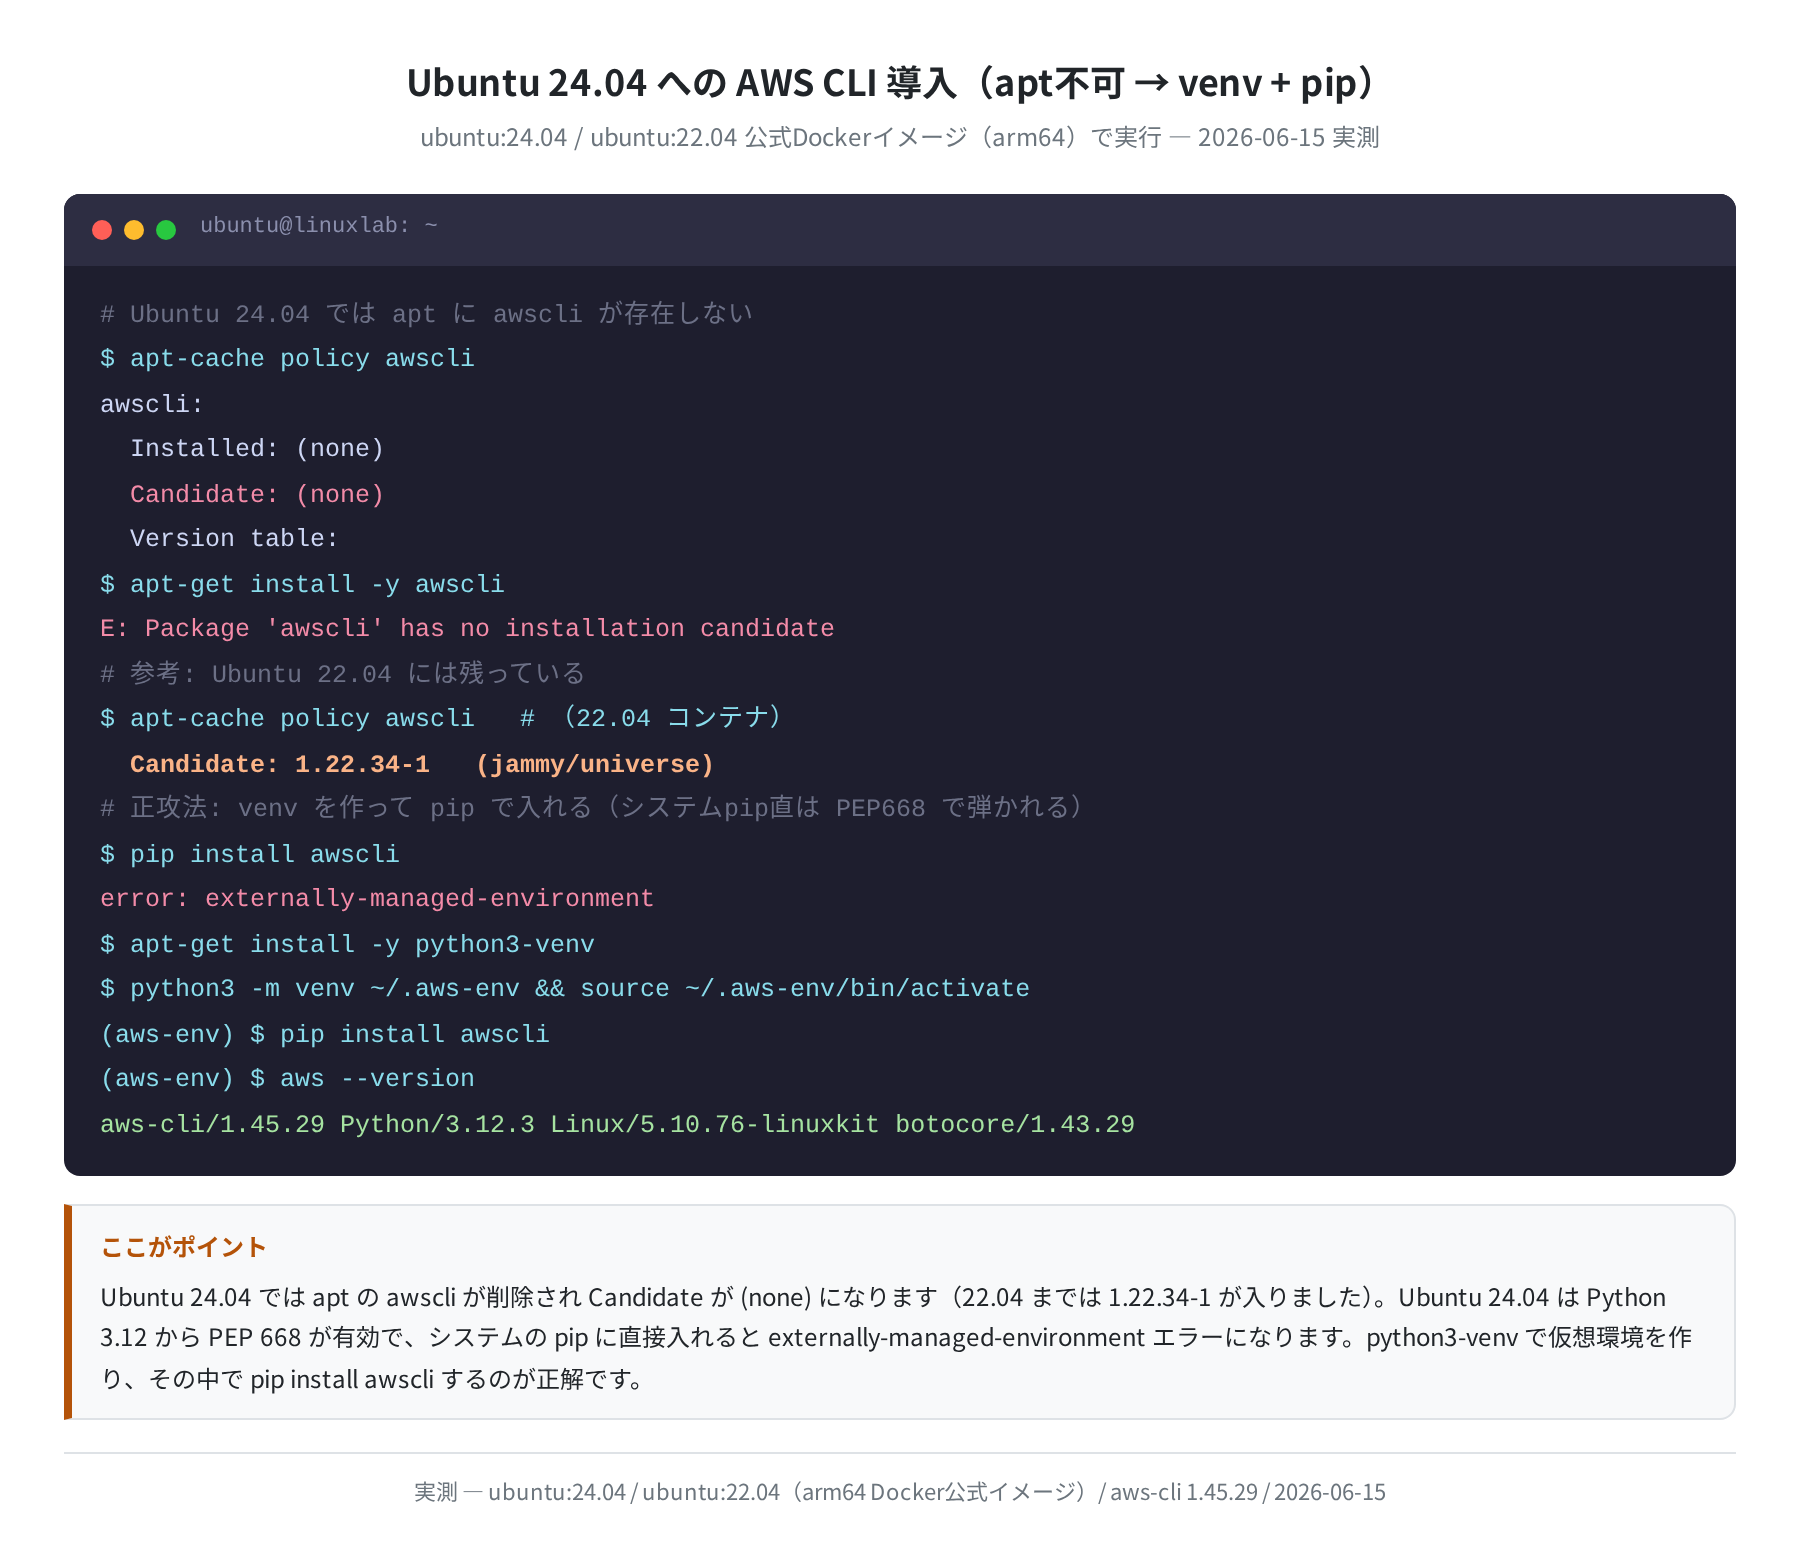
Task: Click '(aws-env) $ pip install awscli' line
Action: [x=325, y=1034]
